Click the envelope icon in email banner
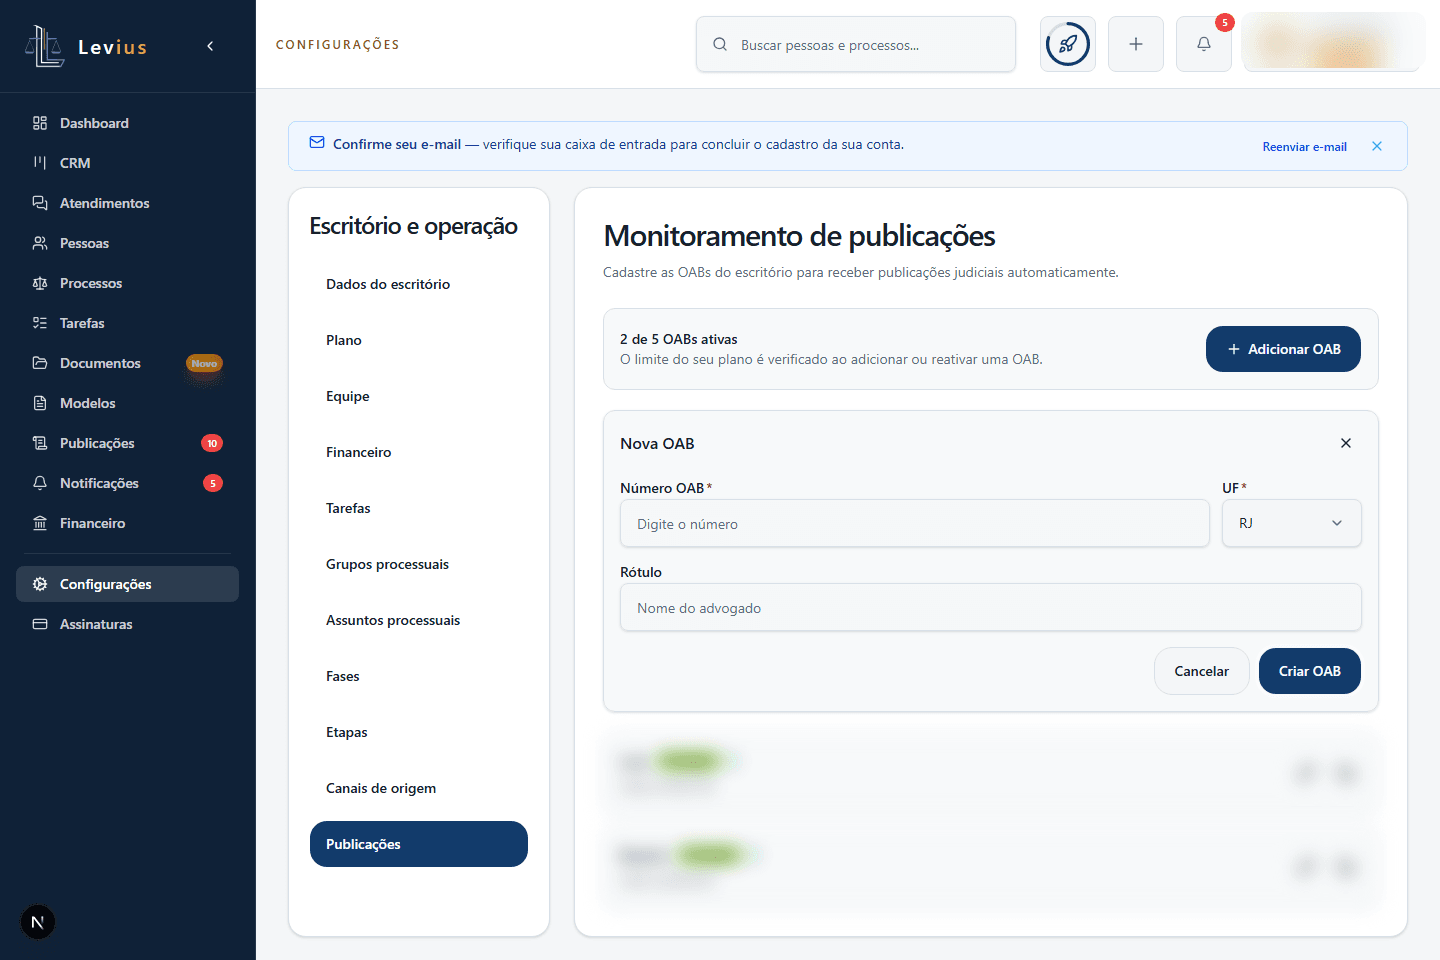Screen dimensions: 1440x960 point(317,143)
